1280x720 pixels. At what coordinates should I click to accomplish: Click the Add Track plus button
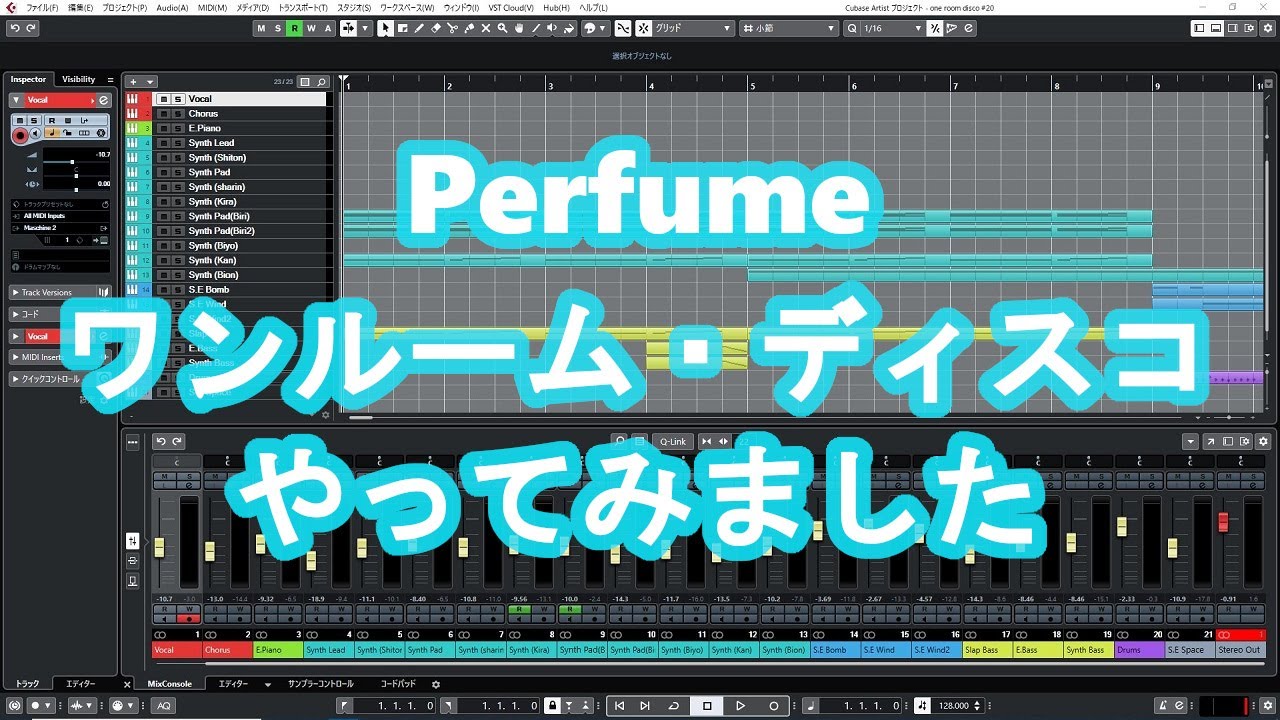click(133, 81)
